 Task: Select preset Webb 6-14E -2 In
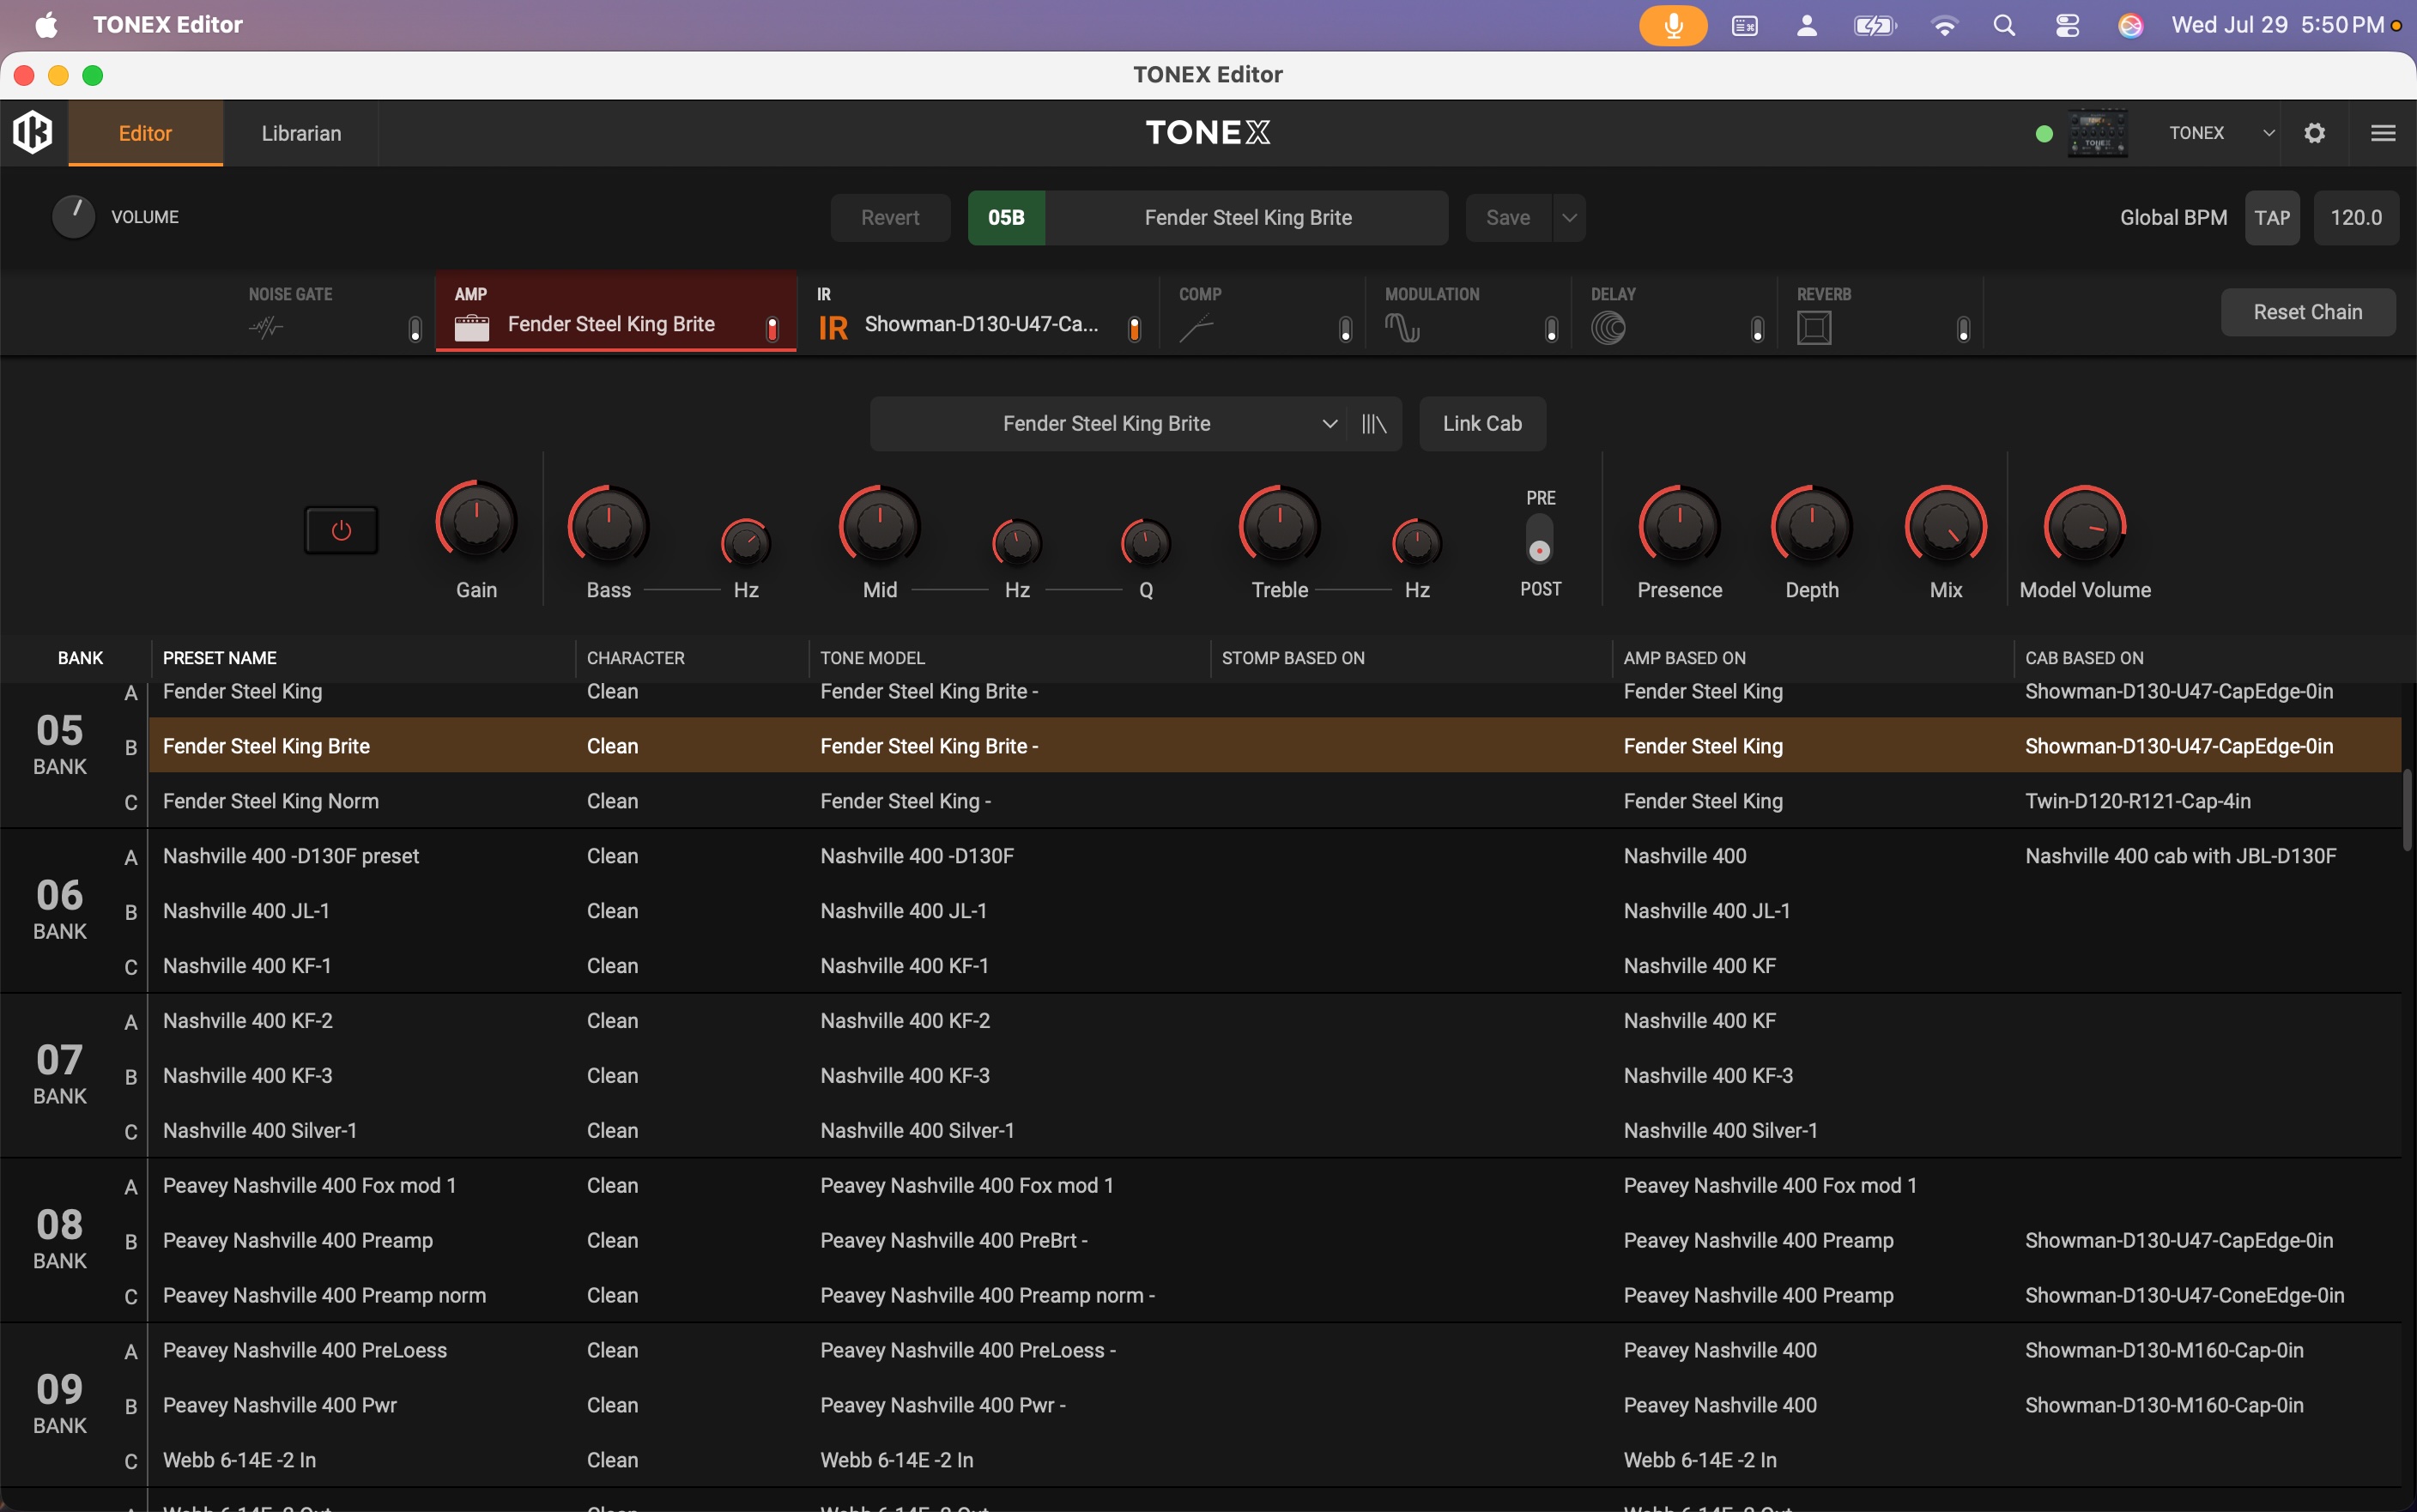(x=1275, y=1460)
